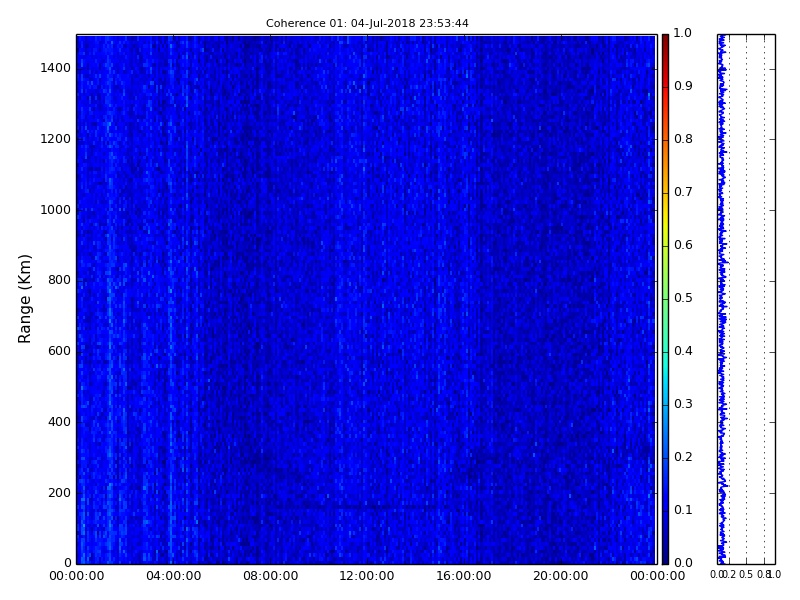The image size is (800, 600).
Task: Click the colorbar 1.0 value label
Action: pos(683,33)
